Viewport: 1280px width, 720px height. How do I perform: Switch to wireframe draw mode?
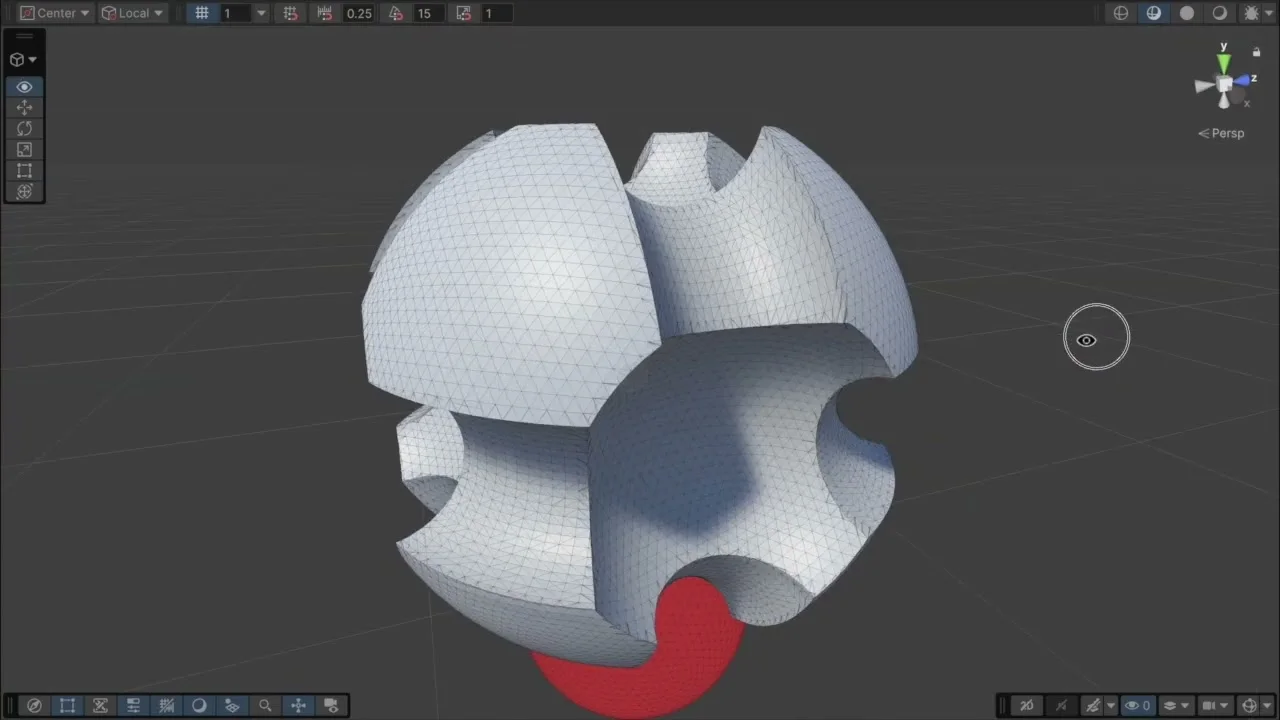1121,13
